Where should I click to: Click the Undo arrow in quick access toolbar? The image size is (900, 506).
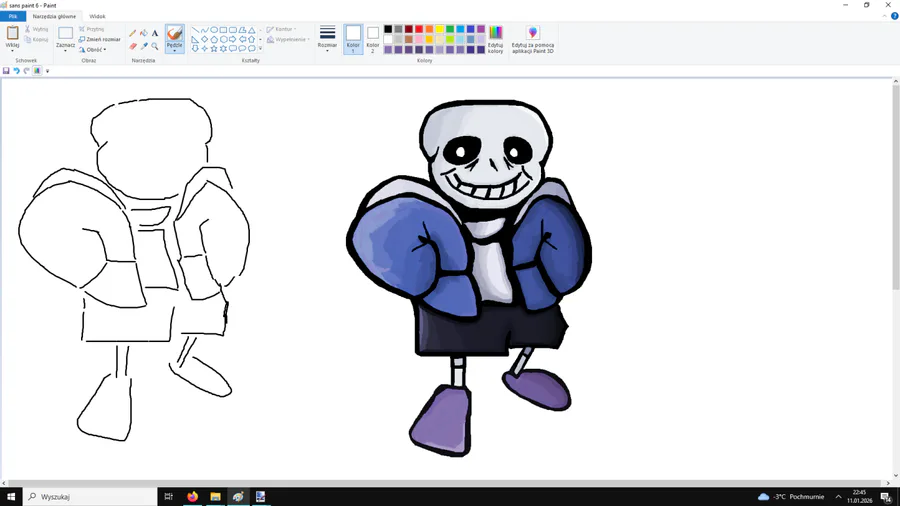point(16,71)
